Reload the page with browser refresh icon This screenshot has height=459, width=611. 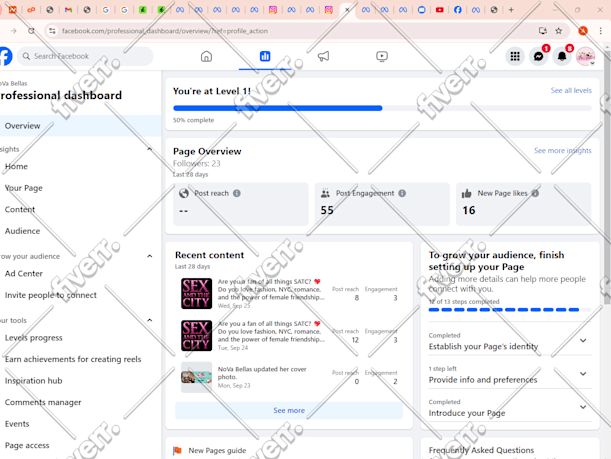pos(31,31)
